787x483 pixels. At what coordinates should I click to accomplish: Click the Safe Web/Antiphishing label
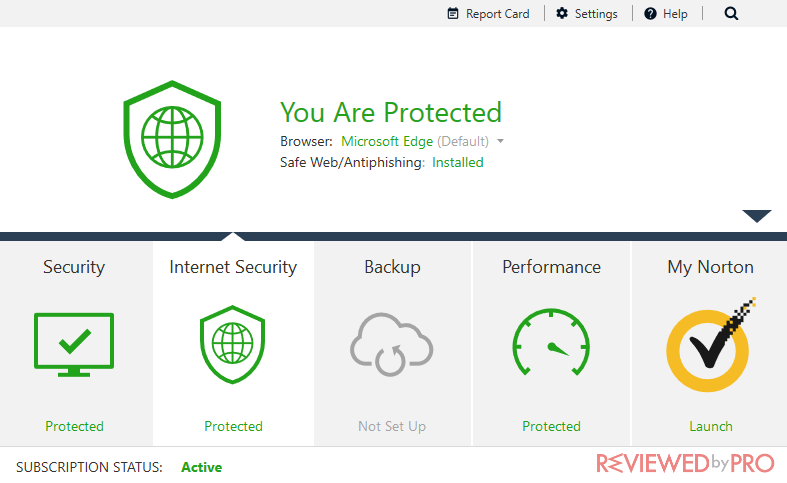(352, 163)
